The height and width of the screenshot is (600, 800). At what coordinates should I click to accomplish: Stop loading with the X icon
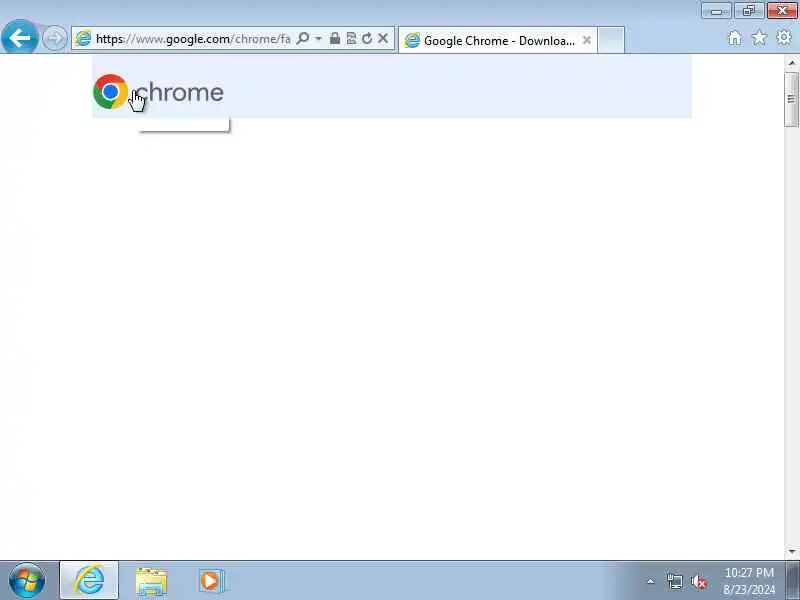[383, 38]
